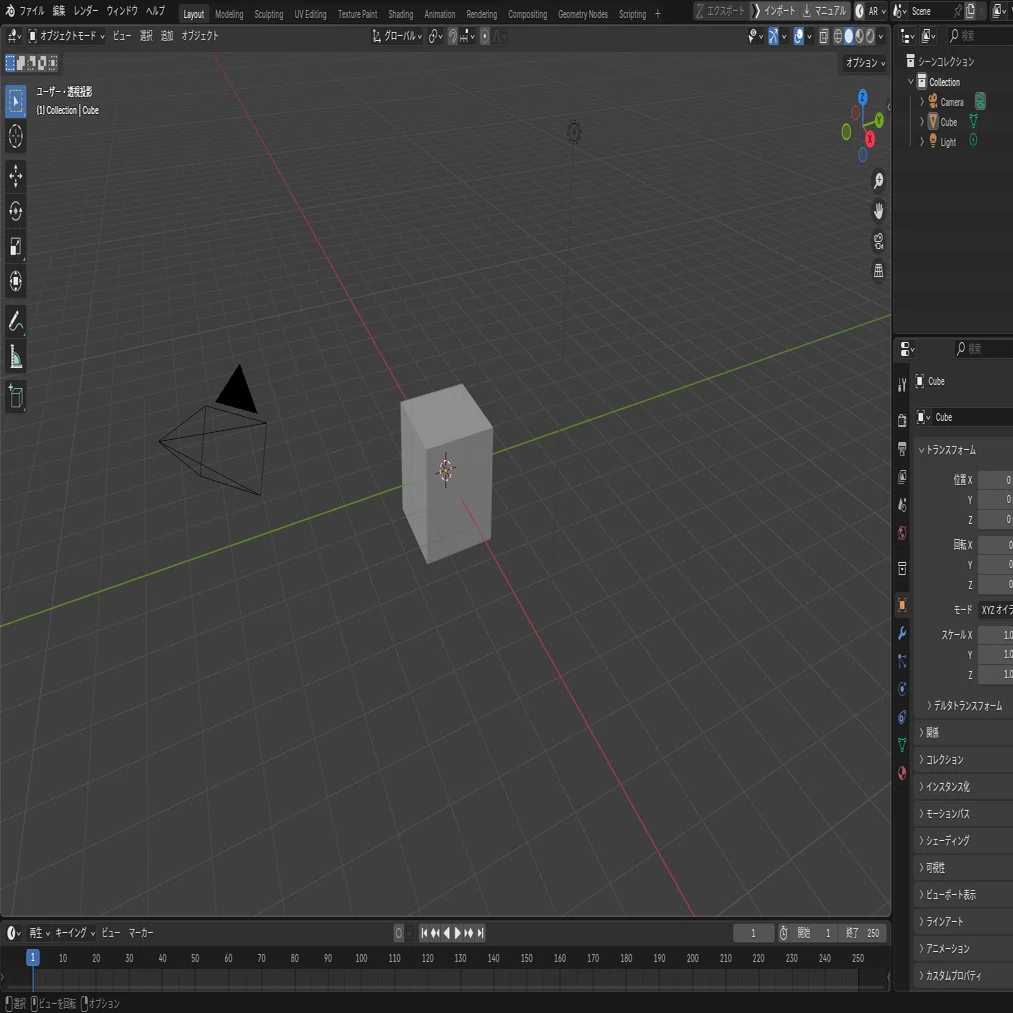Select the Scale tool in left toolbar
This screenshot has height=1013, width=1013.
click(x=16, y=246)
